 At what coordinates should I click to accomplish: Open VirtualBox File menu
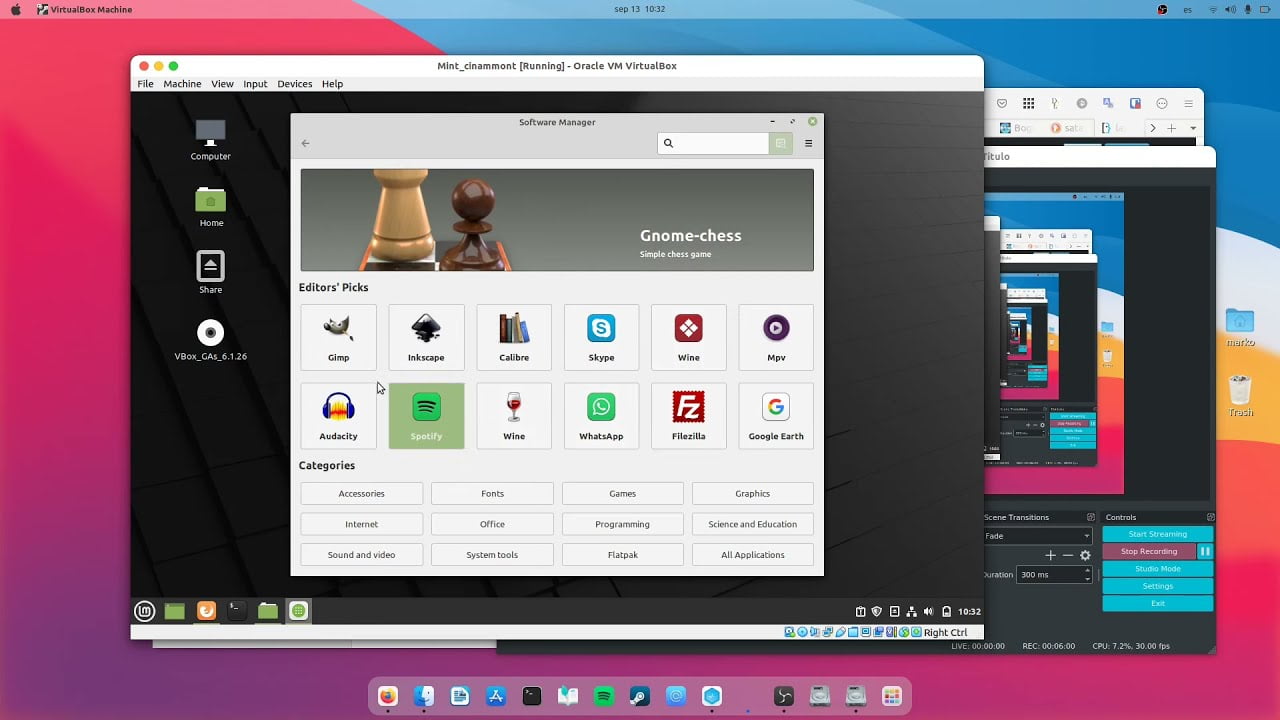point(145,84)
